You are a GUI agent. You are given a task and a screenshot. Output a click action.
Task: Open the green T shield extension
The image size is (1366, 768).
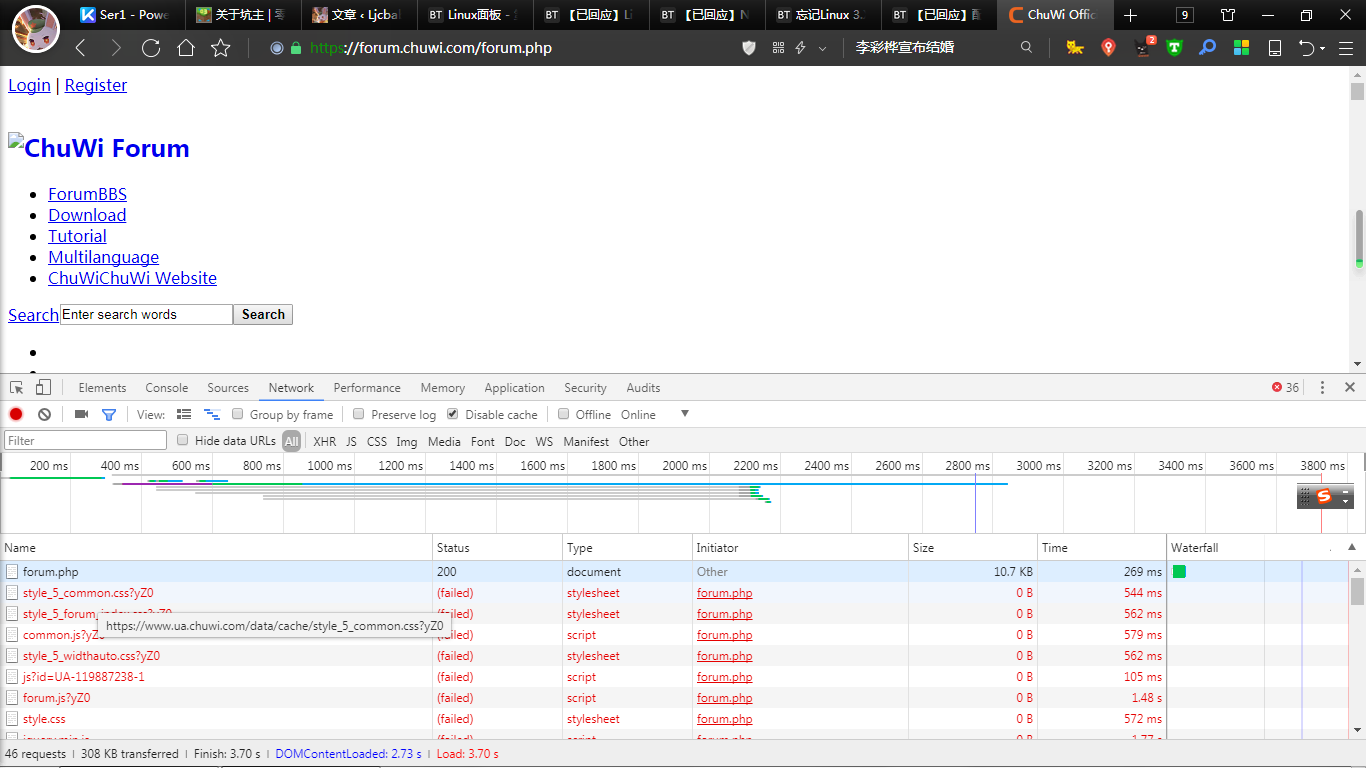coord(1174,47)
